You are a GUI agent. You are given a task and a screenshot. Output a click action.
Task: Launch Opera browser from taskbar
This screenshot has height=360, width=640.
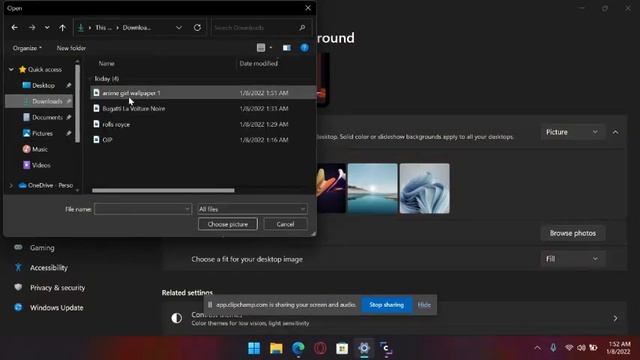click(x=320, y=348)
